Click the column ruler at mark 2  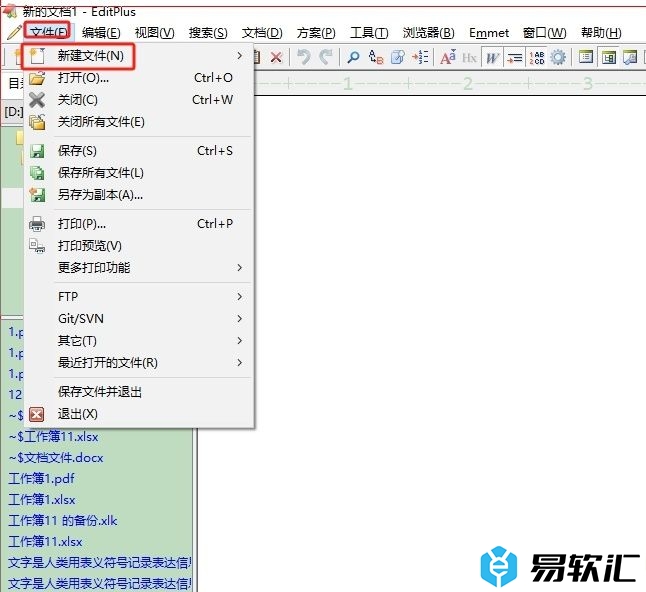[468, 84]
